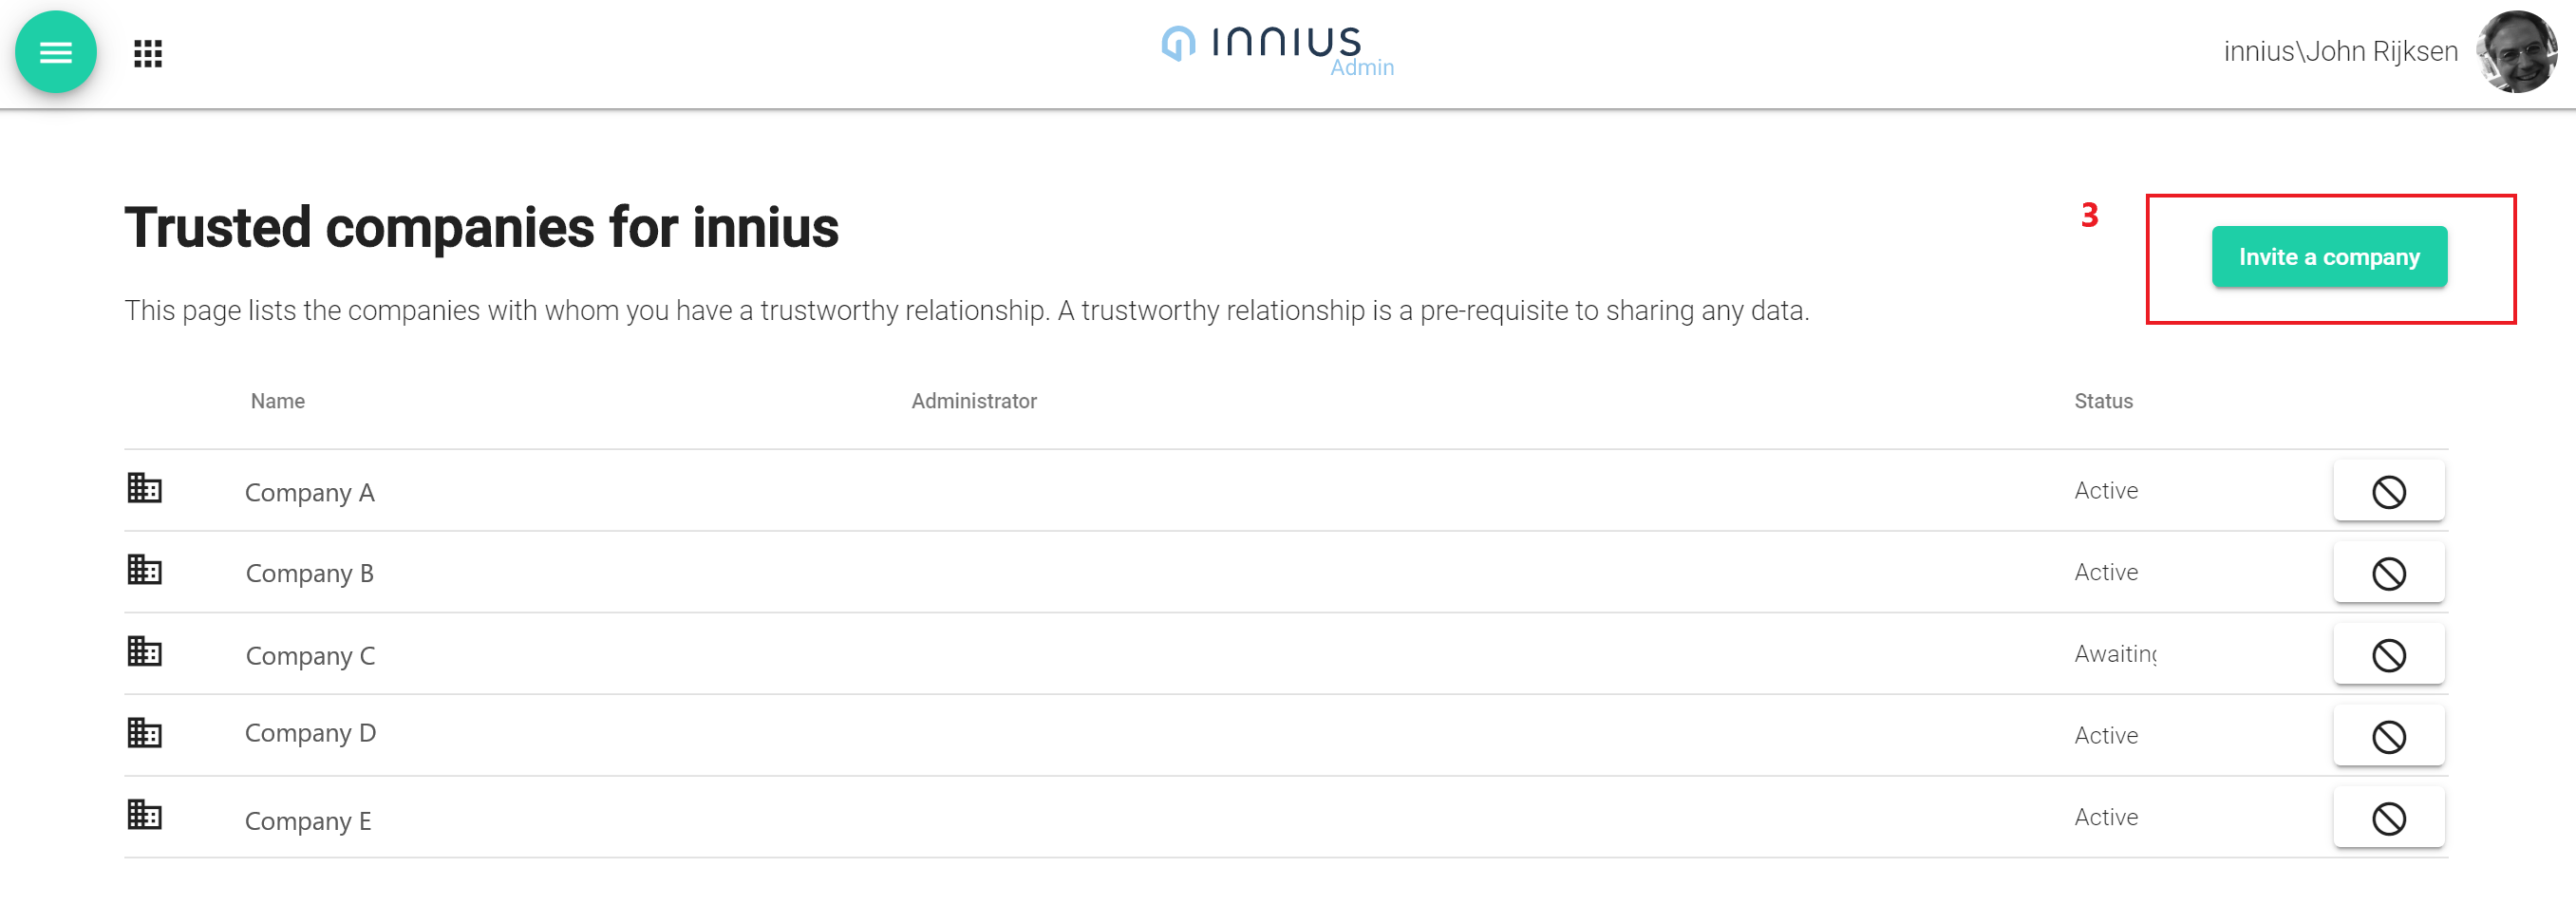Screen dimensions: 2576x904
Task: Sort by Status column header
Action: [x=2103, y=401]
